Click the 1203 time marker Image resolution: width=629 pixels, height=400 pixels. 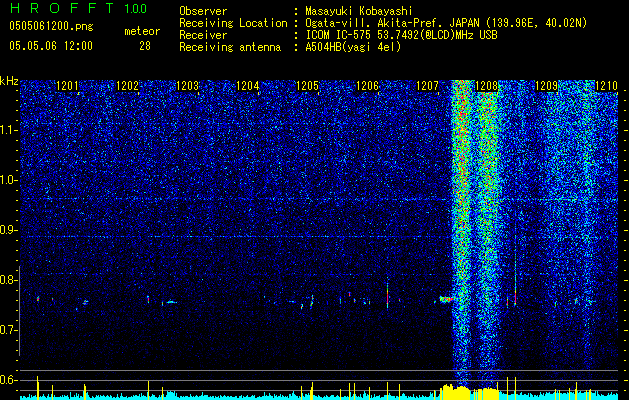click(x=187, y=86)
